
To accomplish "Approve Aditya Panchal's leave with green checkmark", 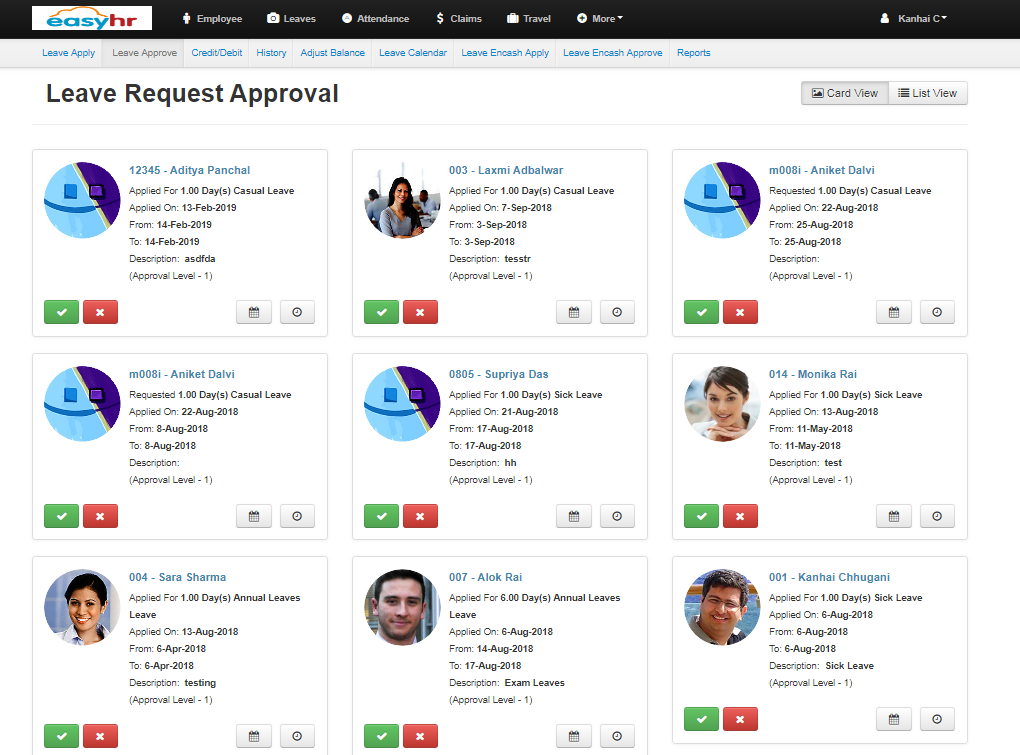I will coord(61,312).
